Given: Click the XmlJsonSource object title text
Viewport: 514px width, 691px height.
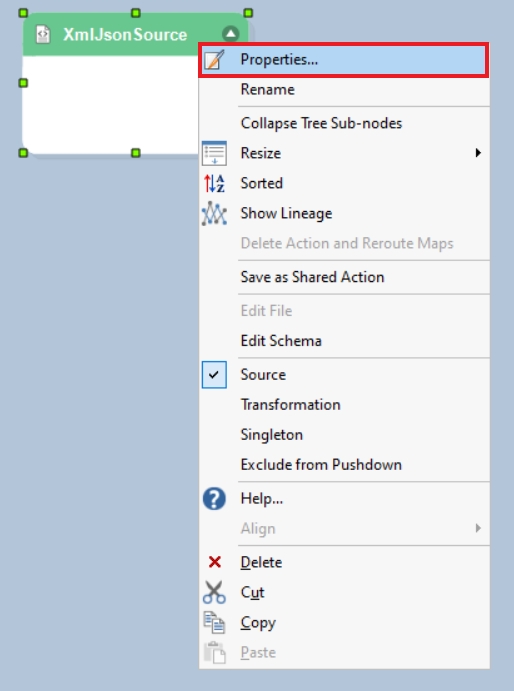Looking at the screenshot, I should coord(125,34).
